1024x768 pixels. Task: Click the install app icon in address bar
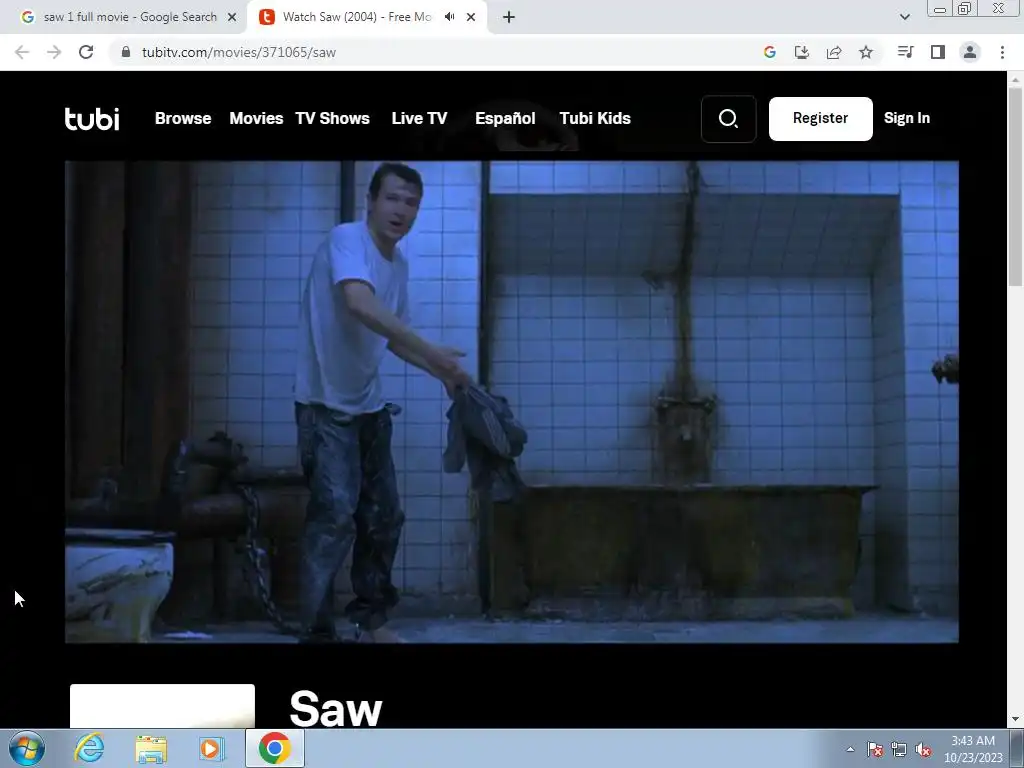coord(802,52)
